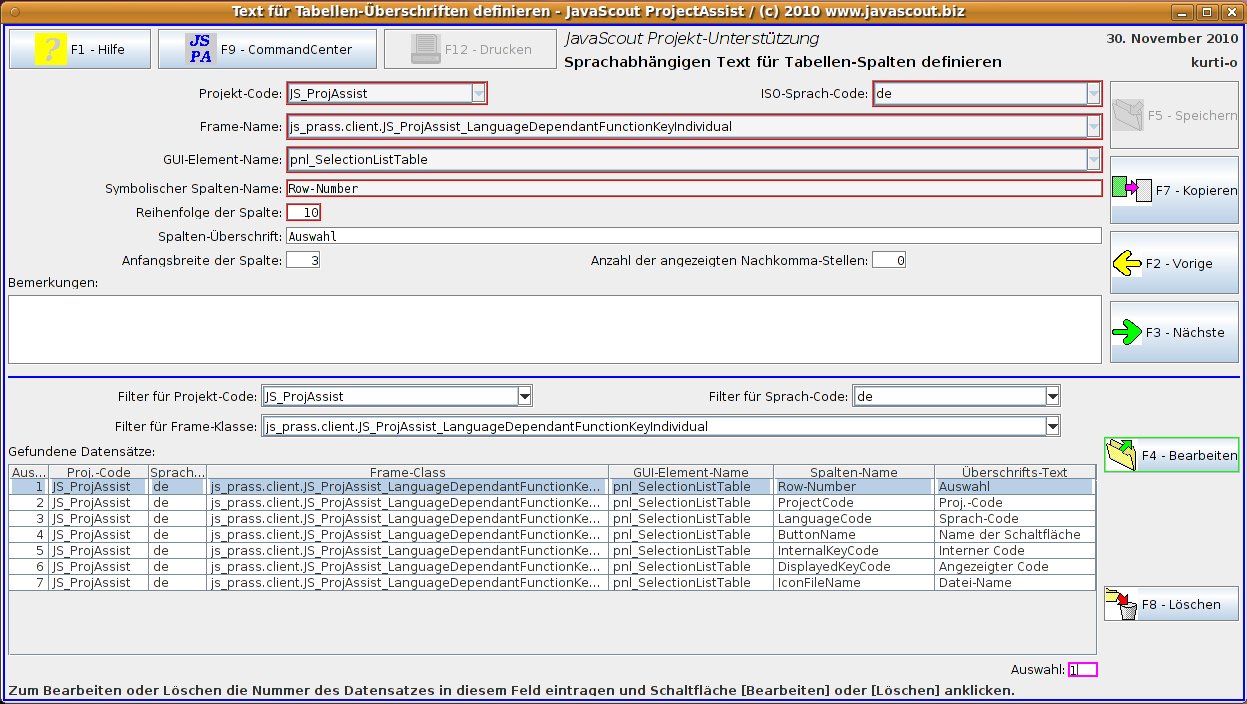Open CommandCenter via the JSPA icon
The width and height of the screenshot is (1247, 704).
[x=200, y=49]
